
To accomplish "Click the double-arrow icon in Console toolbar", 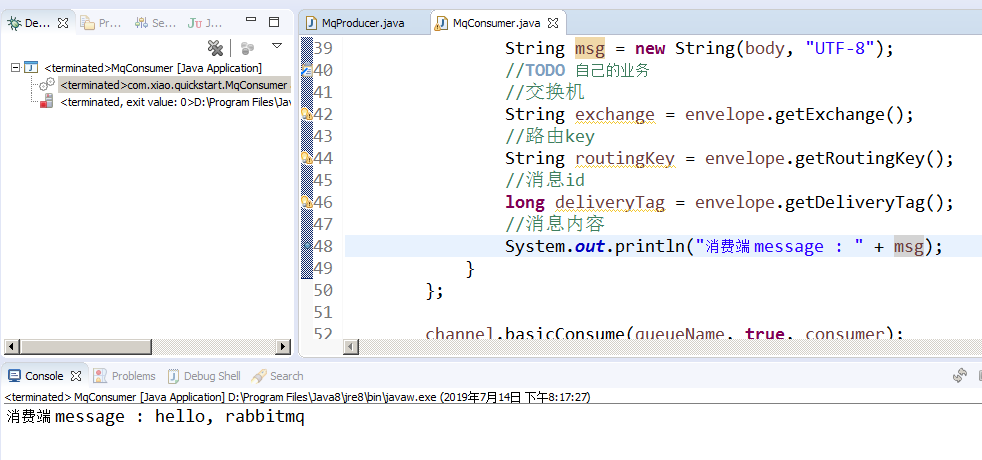I will tap(959, 376).
